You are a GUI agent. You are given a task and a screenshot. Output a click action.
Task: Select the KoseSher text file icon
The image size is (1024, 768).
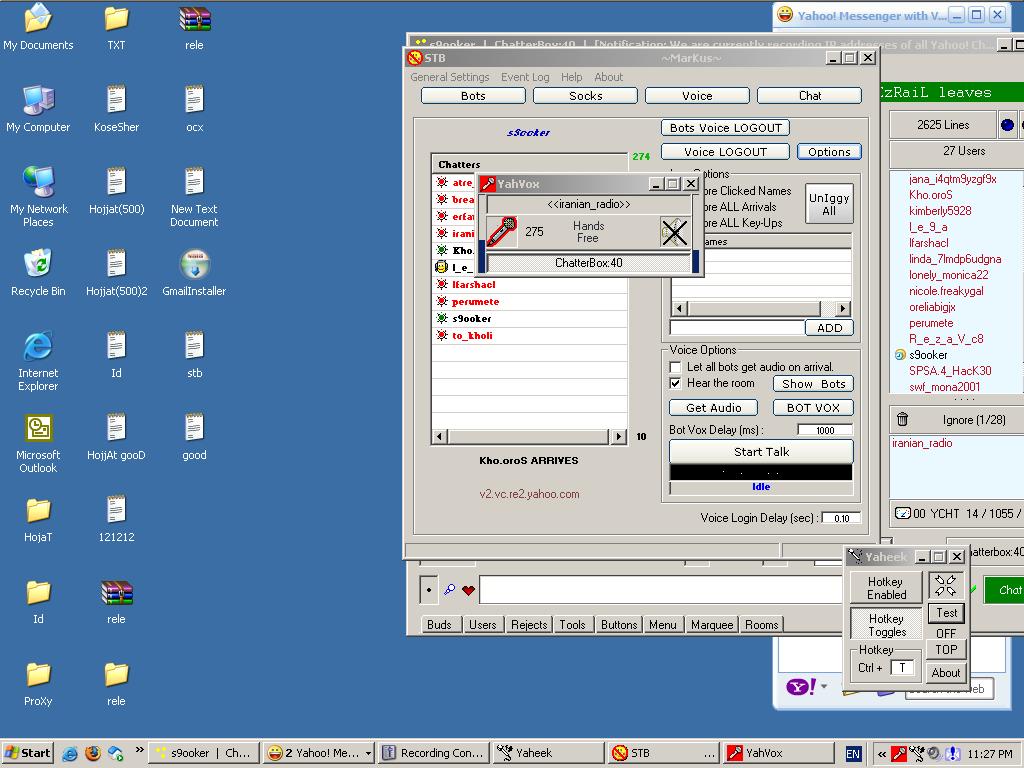(x=116, y=109)
